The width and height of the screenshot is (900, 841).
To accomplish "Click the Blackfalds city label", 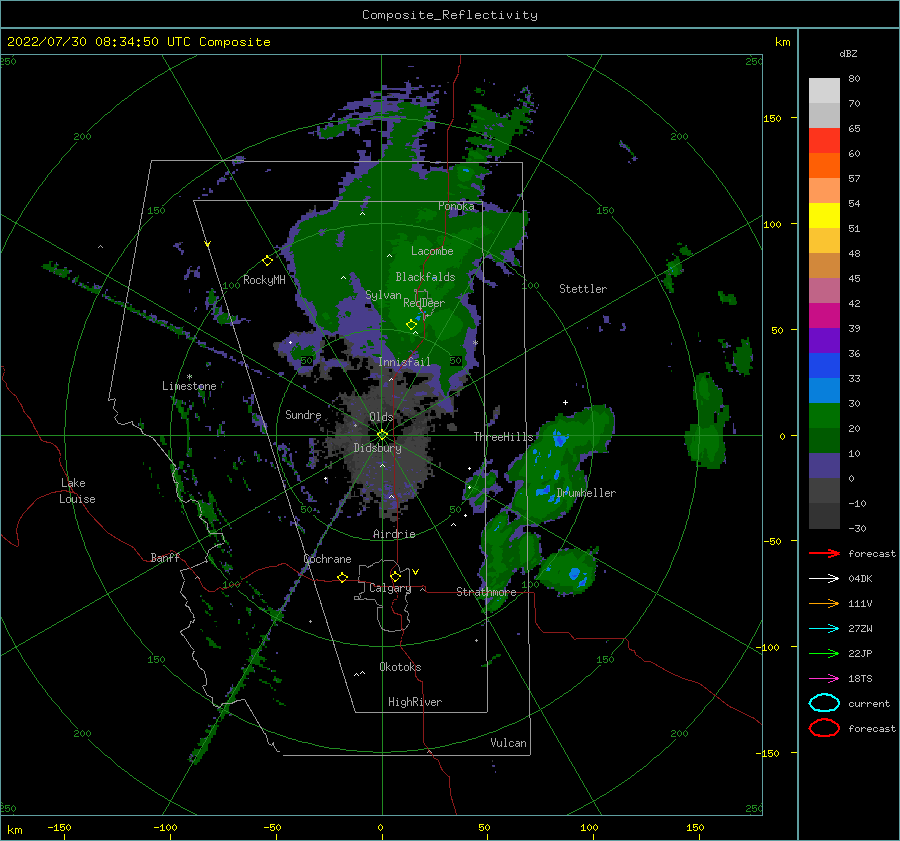I will click(x=425, y=277).
